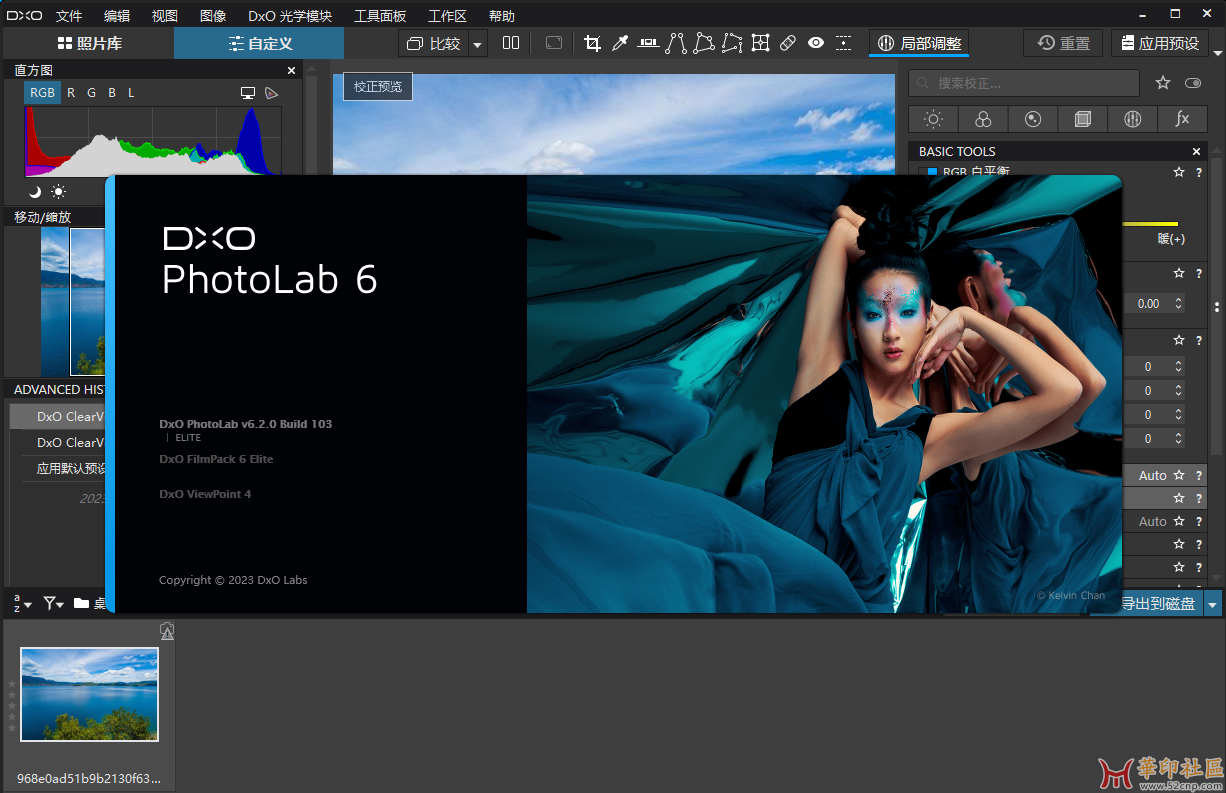The height and width of the screenshot is (793, 1226).
Task: Show luminance channel L in histogram
Action: click(131, 93)
